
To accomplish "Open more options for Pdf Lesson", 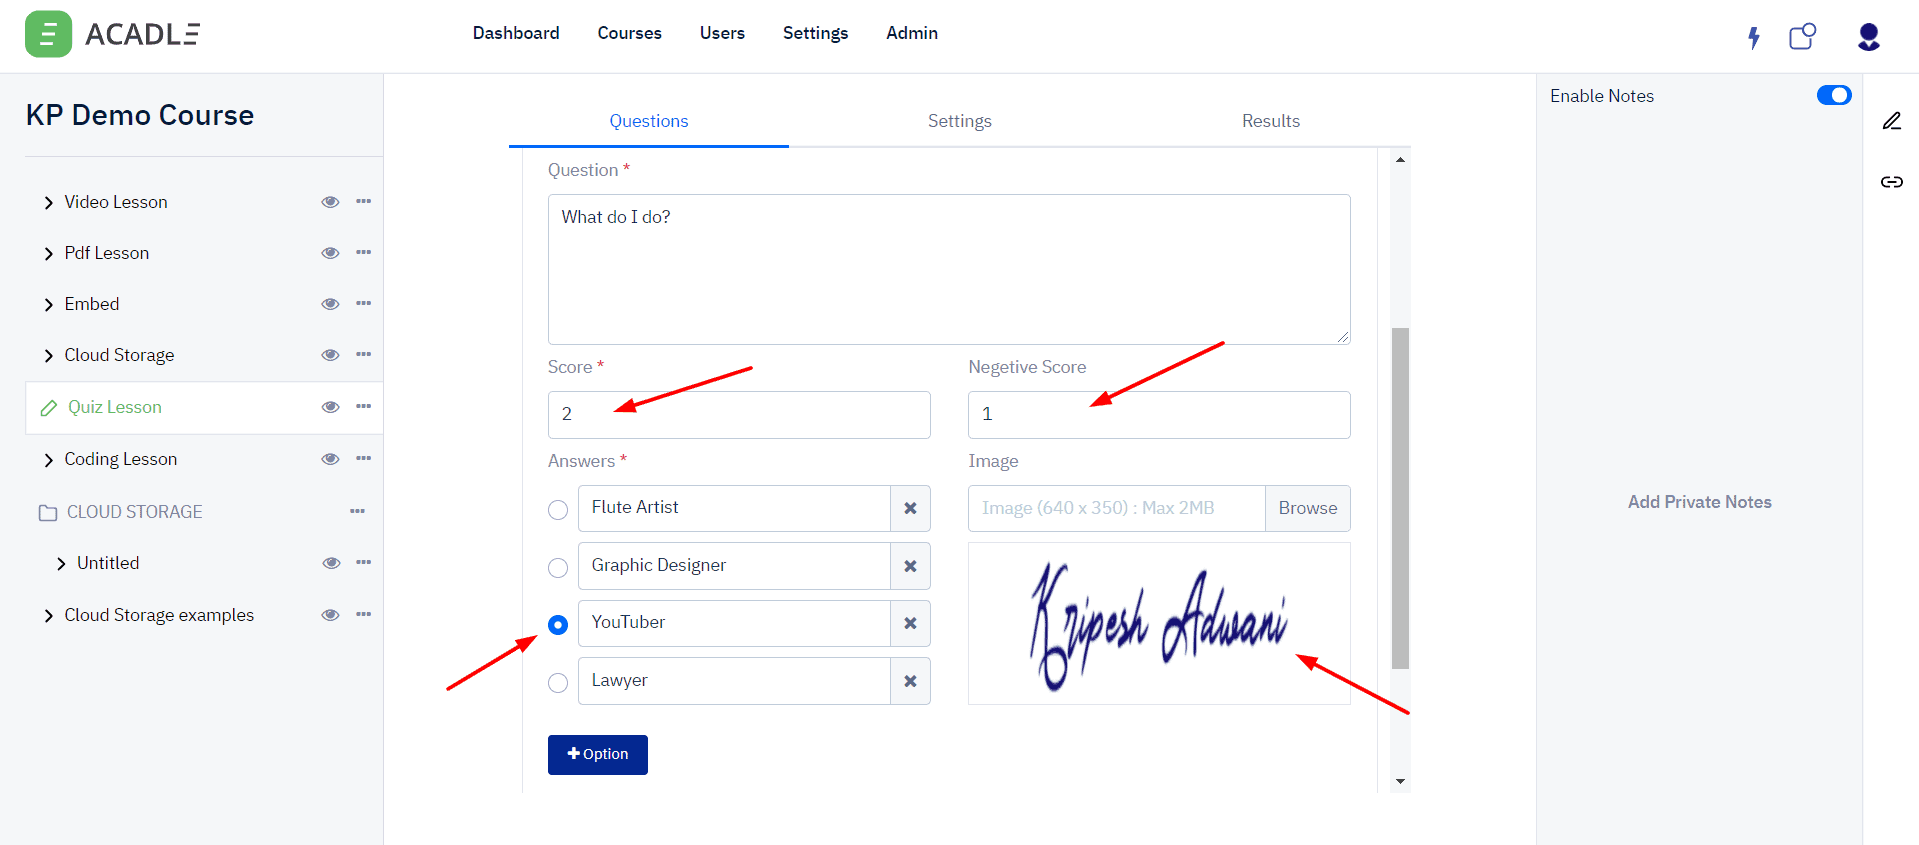I will click(x=363, y=252).
